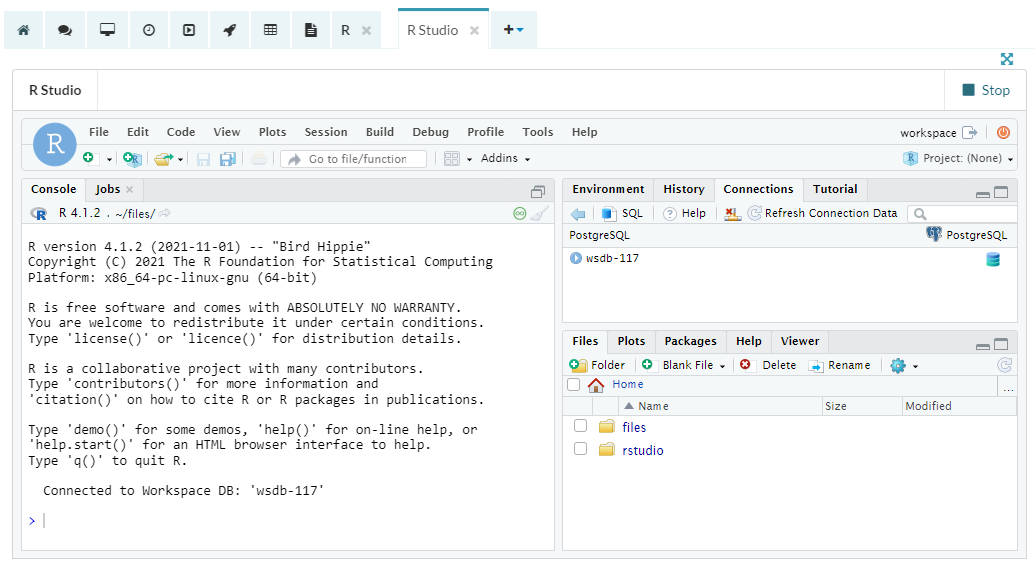The height and width of the screenshot is (571, 1035).
Task: Click the wsdb-117 database cylinder icon
Action: pos(993,259)
